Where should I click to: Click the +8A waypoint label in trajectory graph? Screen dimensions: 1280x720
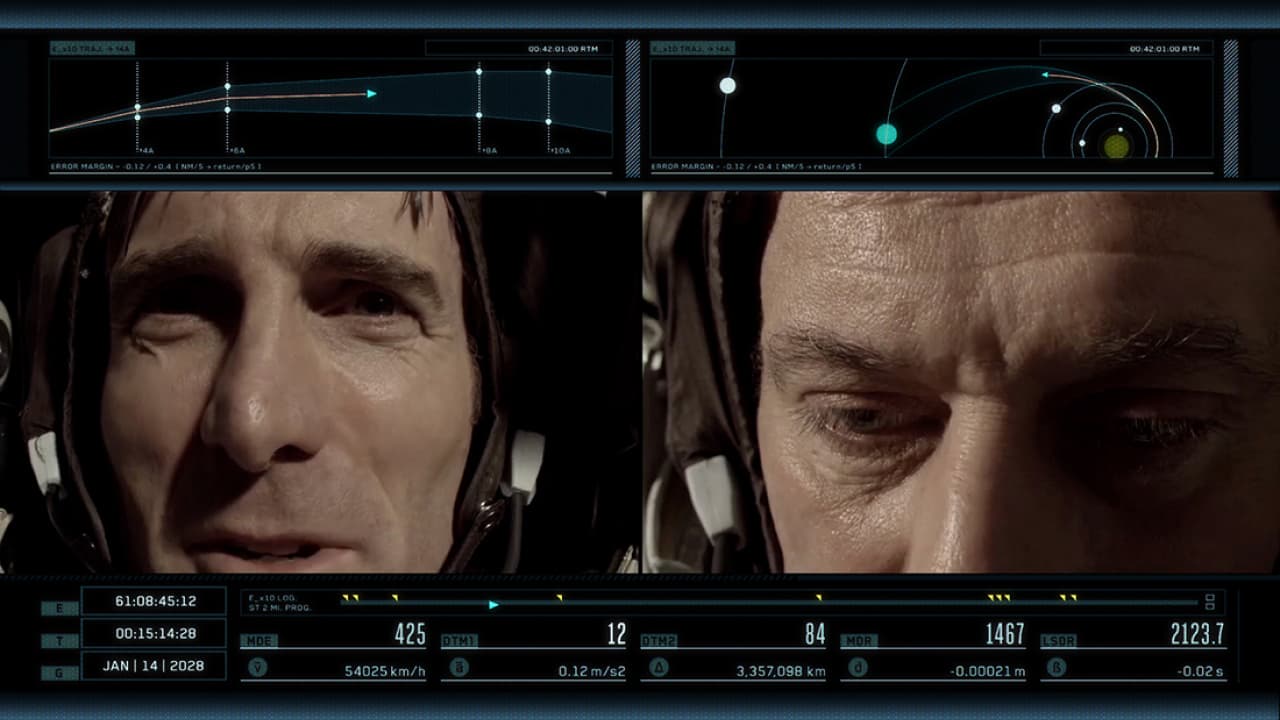(x=489, y=150)
